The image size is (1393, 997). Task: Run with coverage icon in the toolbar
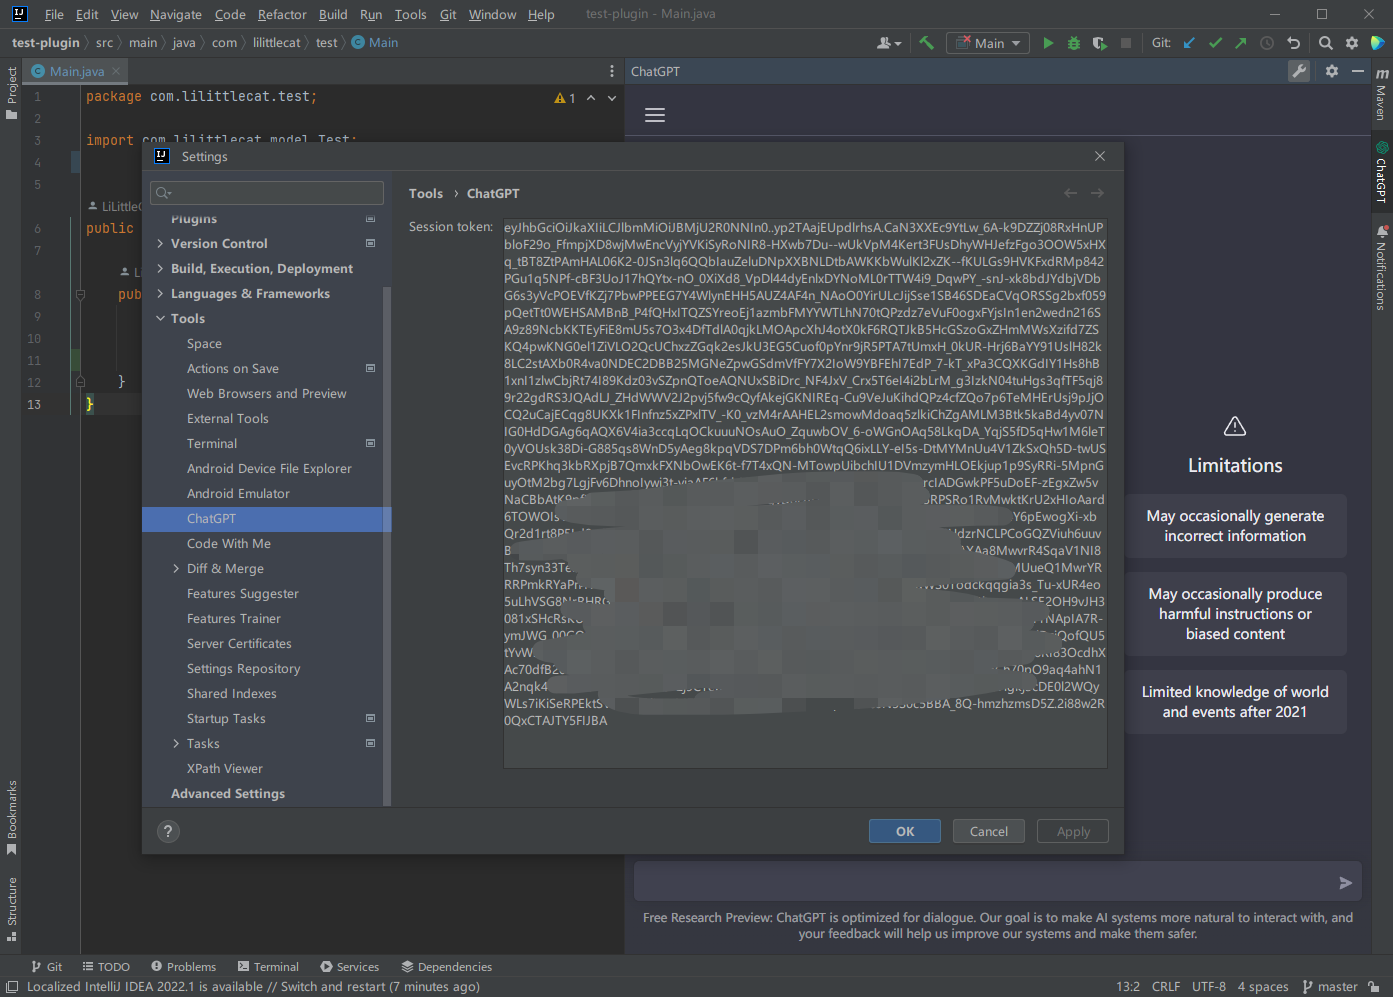click(x=1100, y=43)
